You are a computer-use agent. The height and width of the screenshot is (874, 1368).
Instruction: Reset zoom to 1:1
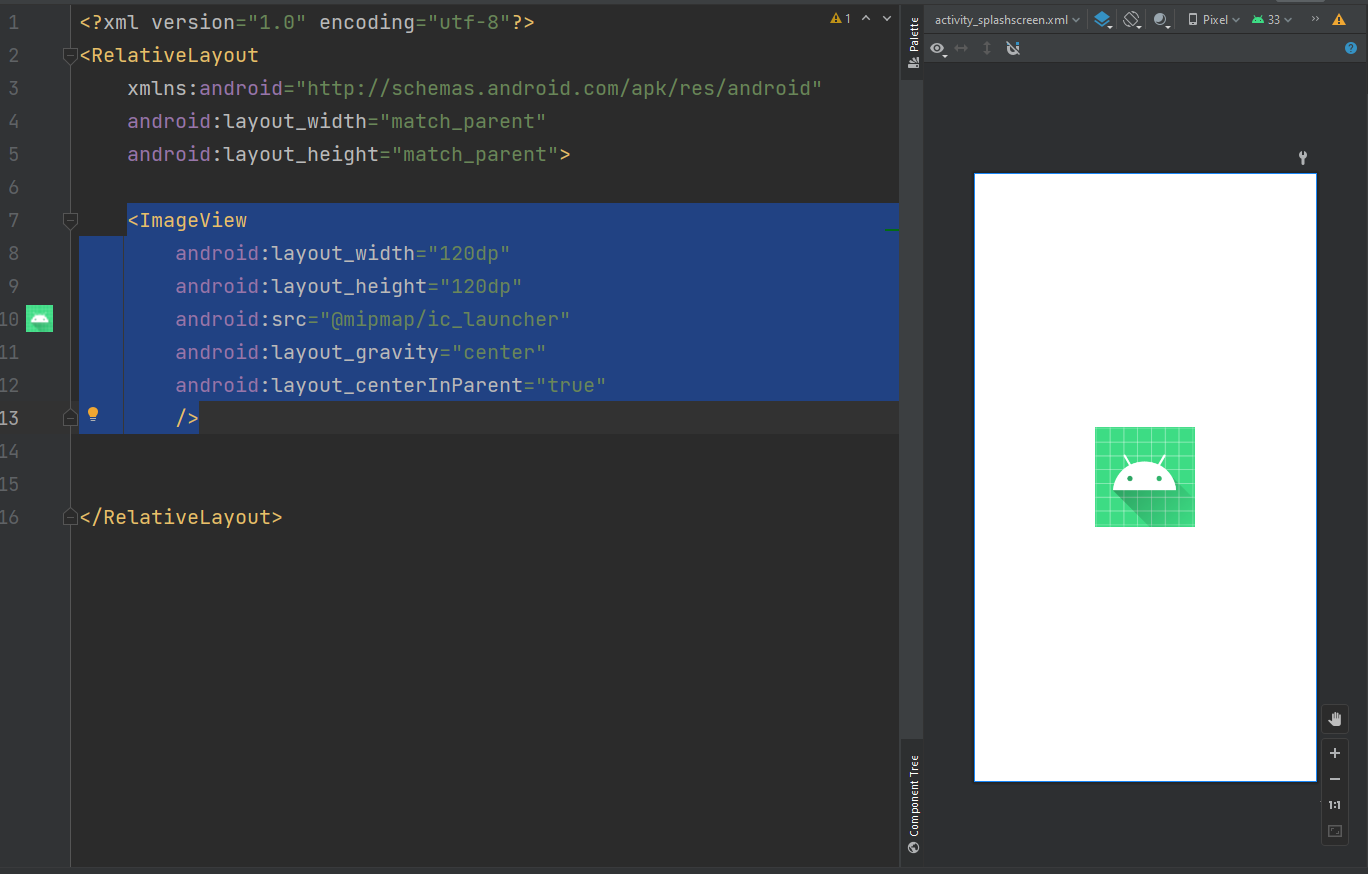coord(1334,805)
